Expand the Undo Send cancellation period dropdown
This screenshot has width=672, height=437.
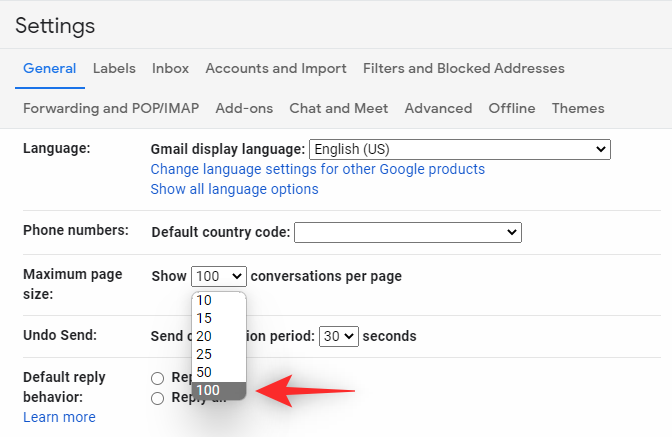(338, 336)
